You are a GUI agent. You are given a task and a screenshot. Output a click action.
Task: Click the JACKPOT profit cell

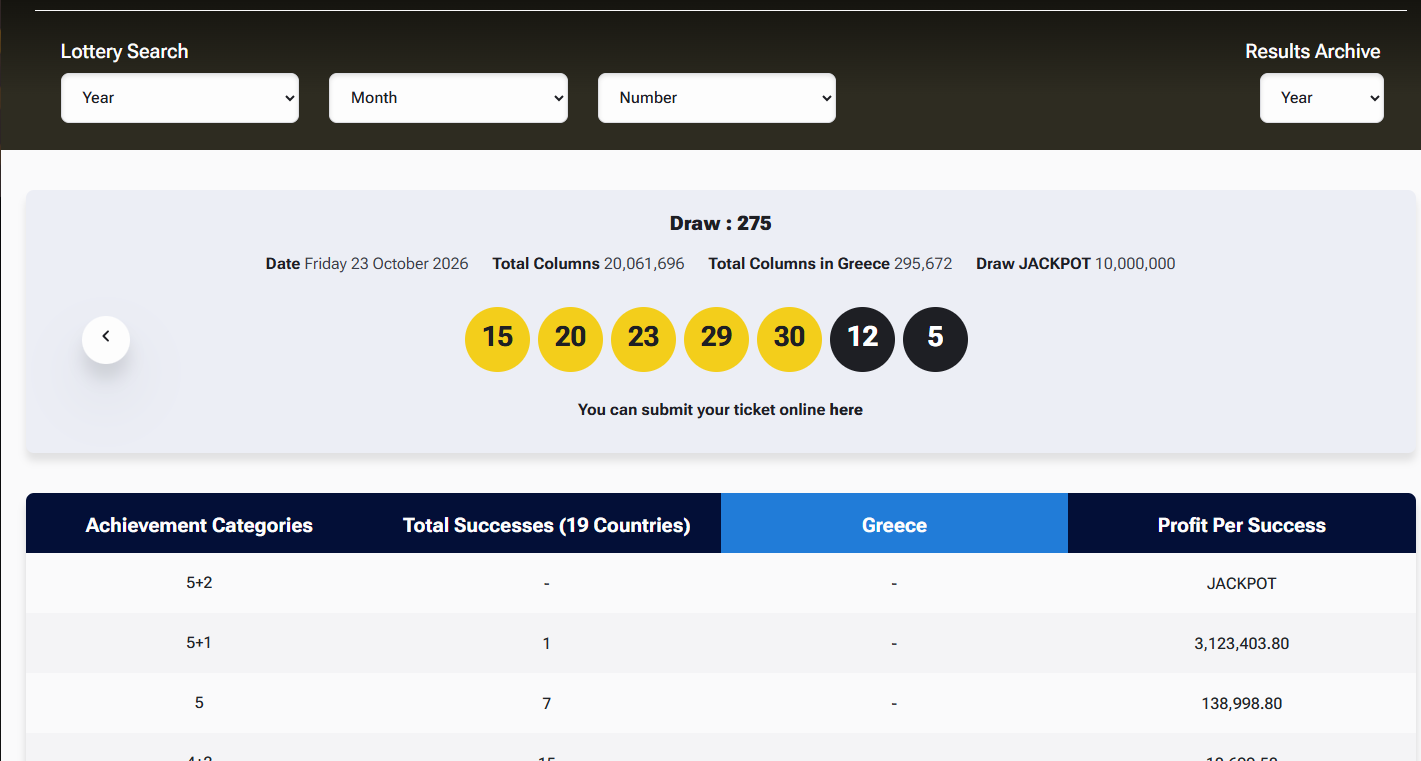pyautogui.click(x=1242, y=583)
